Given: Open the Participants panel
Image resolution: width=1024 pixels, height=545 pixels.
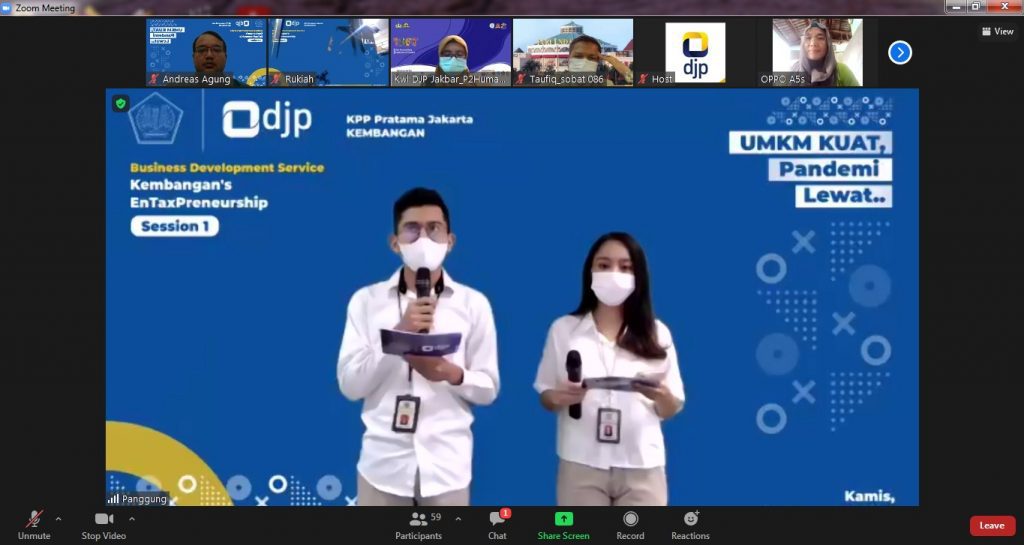Looking at the screenshot, I should coord(419,525).
